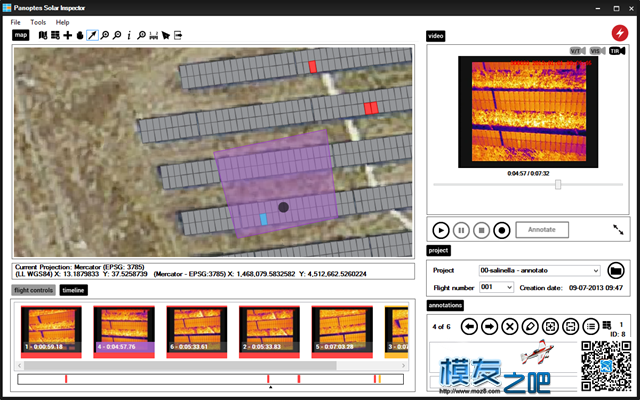Viewport: 640px width, 400px height.
Task: Pause the inspection video
Action: point(461,231)
